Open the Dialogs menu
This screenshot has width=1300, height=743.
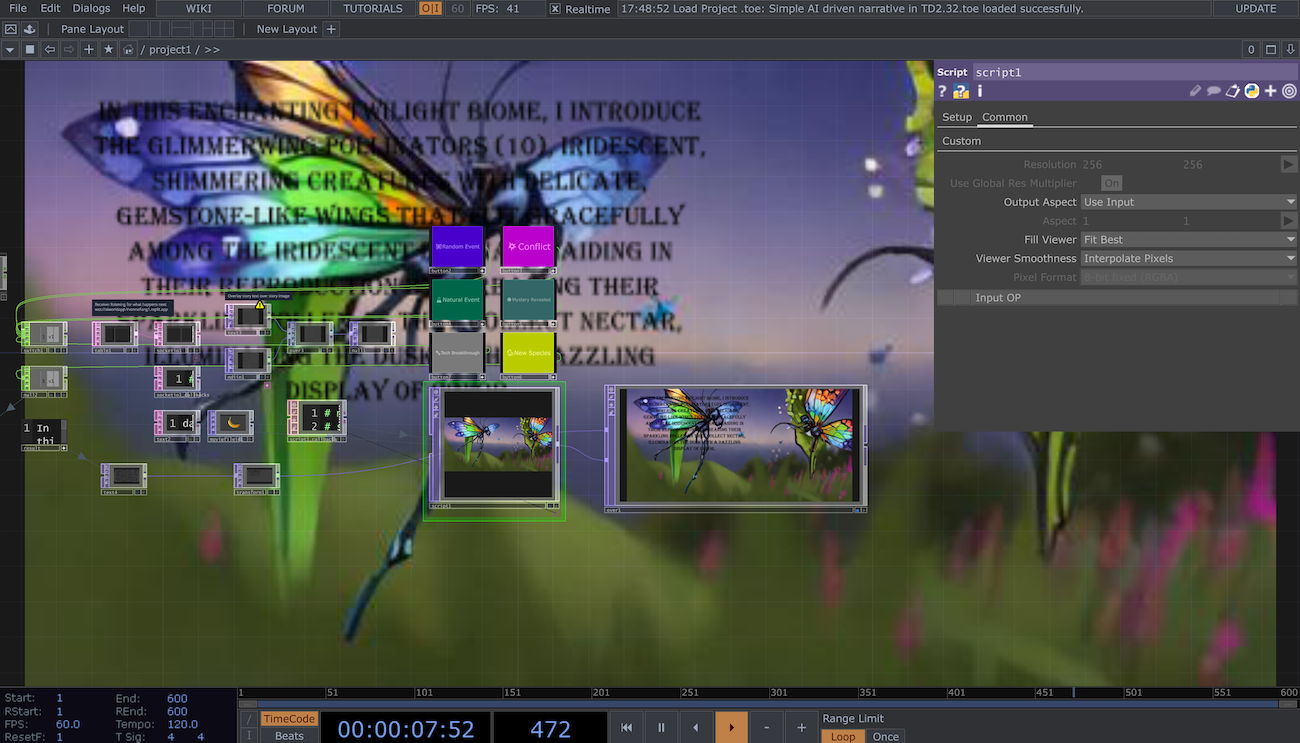point(91,8)
